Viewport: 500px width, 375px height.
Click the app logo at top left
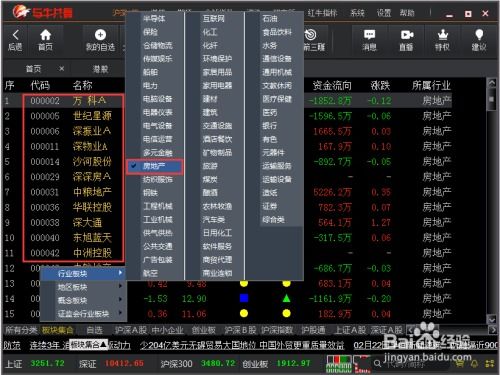43,13
